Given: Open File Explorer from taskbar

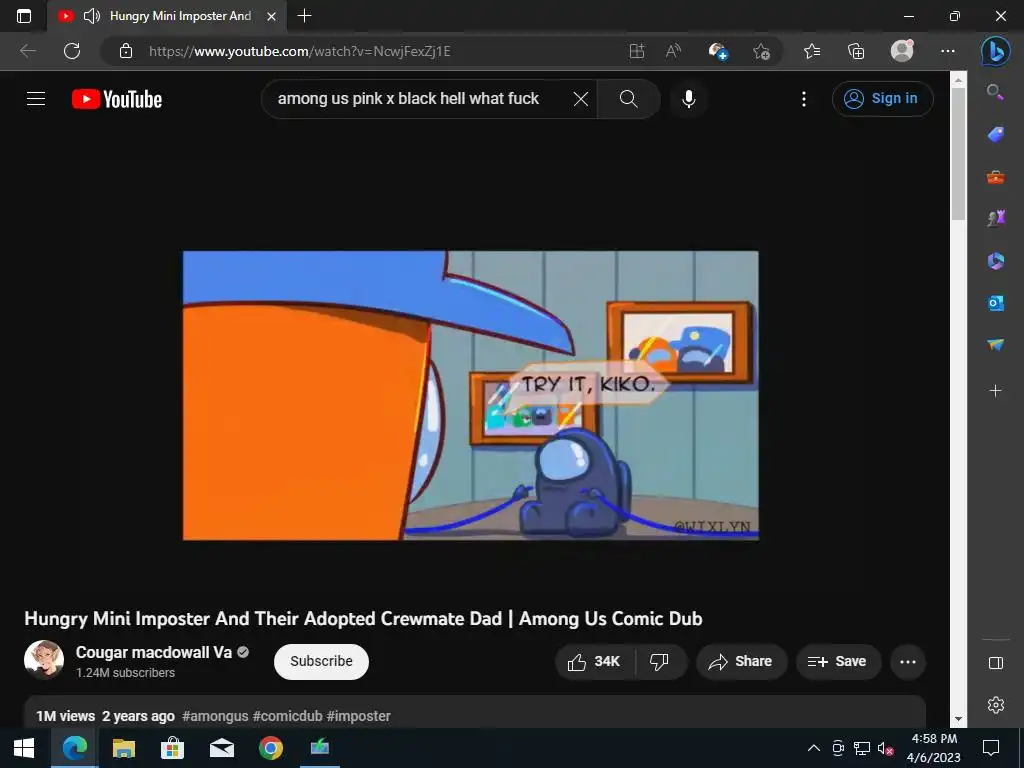Looking at the screenshot, I should click(x=123, y=748).
